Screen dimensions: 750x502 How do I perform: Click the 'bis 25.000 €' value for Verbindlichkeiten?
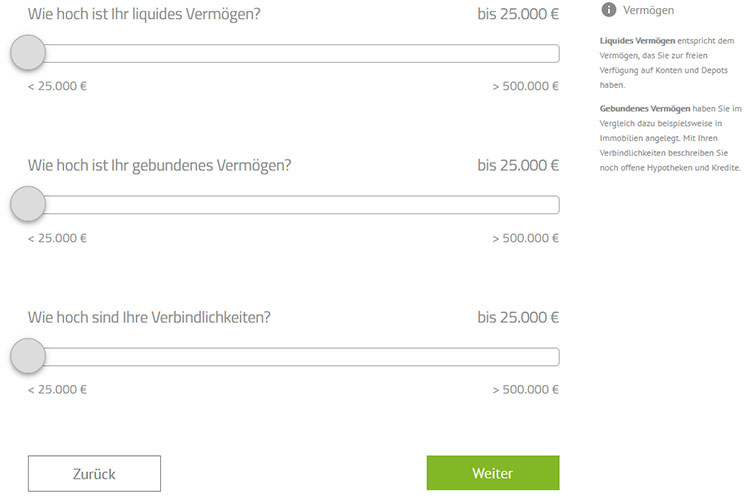point(518,317)
